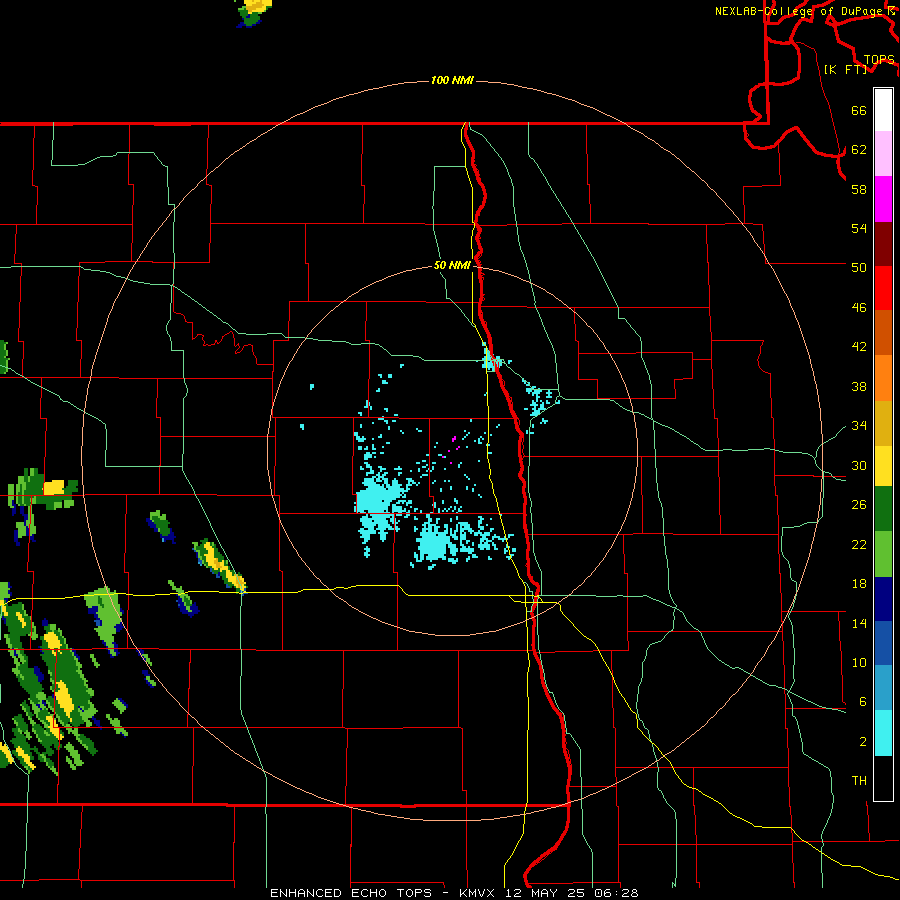The height and width of the screenshot is (900, 900).
Task: Click the yellow legend swatch
Action: (x=883, y=465)
